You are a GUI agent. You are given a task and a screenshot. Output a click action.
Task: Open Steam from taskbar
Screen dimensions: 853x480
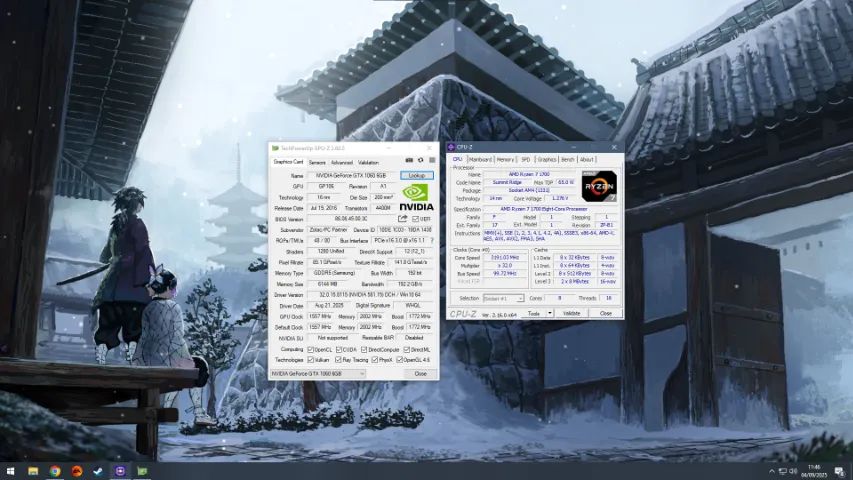pos(98,471)
